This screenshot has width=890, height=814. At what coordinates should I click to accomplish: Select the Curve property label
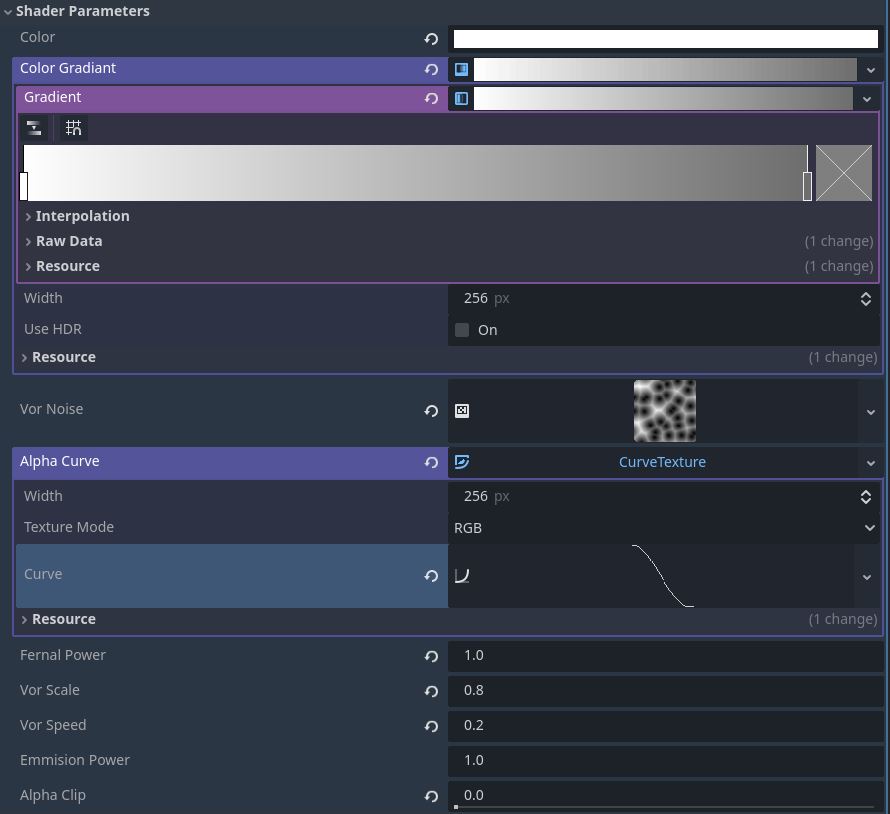click(x=43, y=574)
